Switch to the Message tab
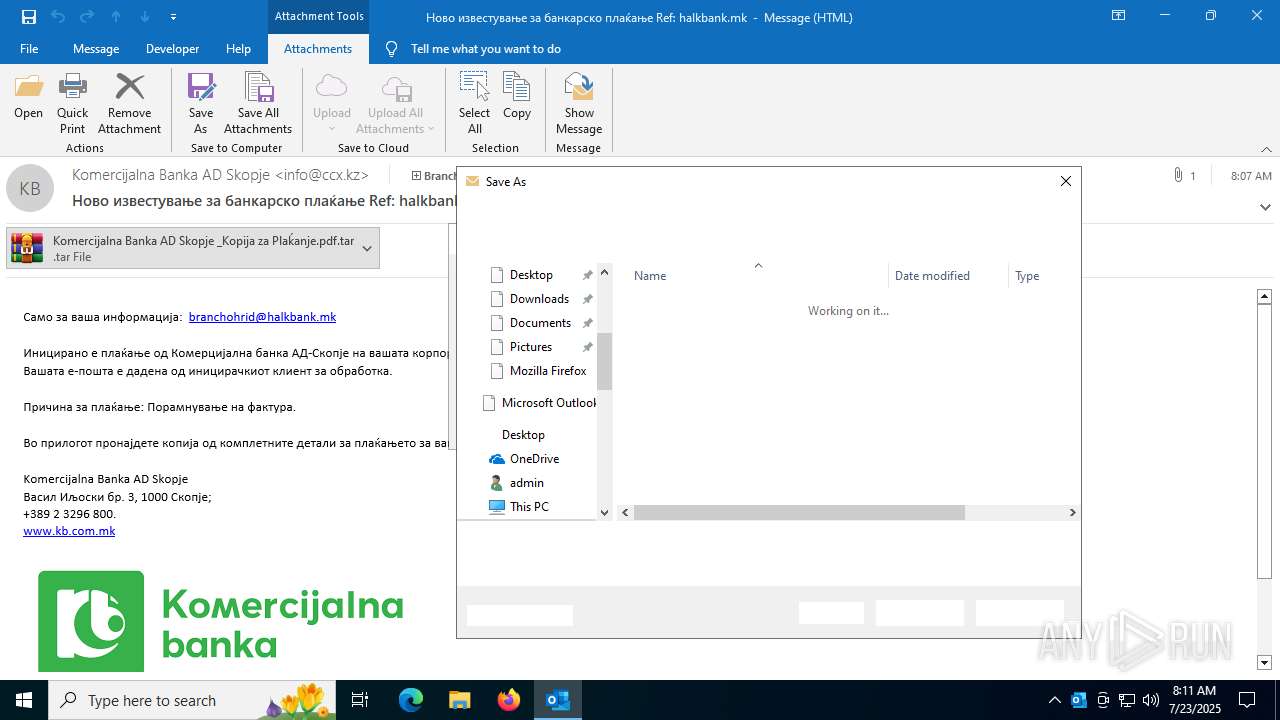This screenshot has height=720, width=1280. pyautogui.click(x=96, y=49)
